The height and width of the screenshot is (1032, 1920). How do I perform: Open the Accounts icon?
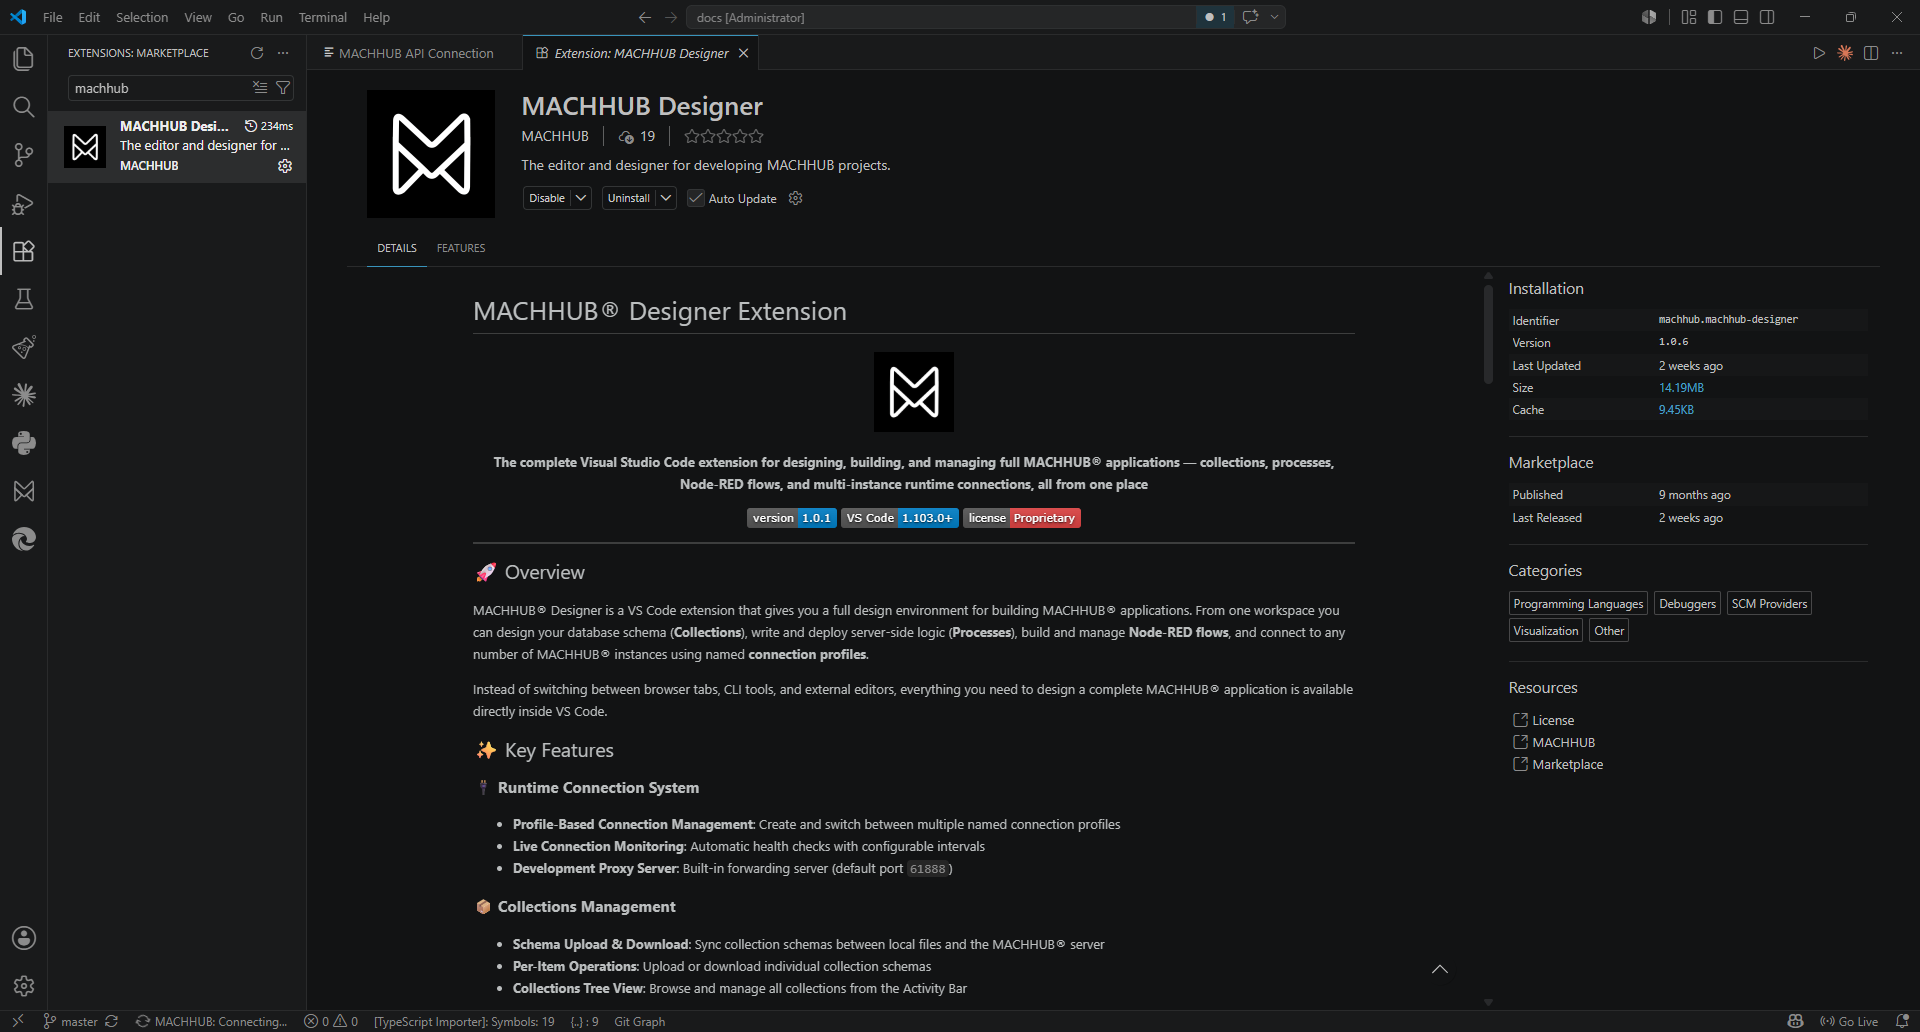24,938
